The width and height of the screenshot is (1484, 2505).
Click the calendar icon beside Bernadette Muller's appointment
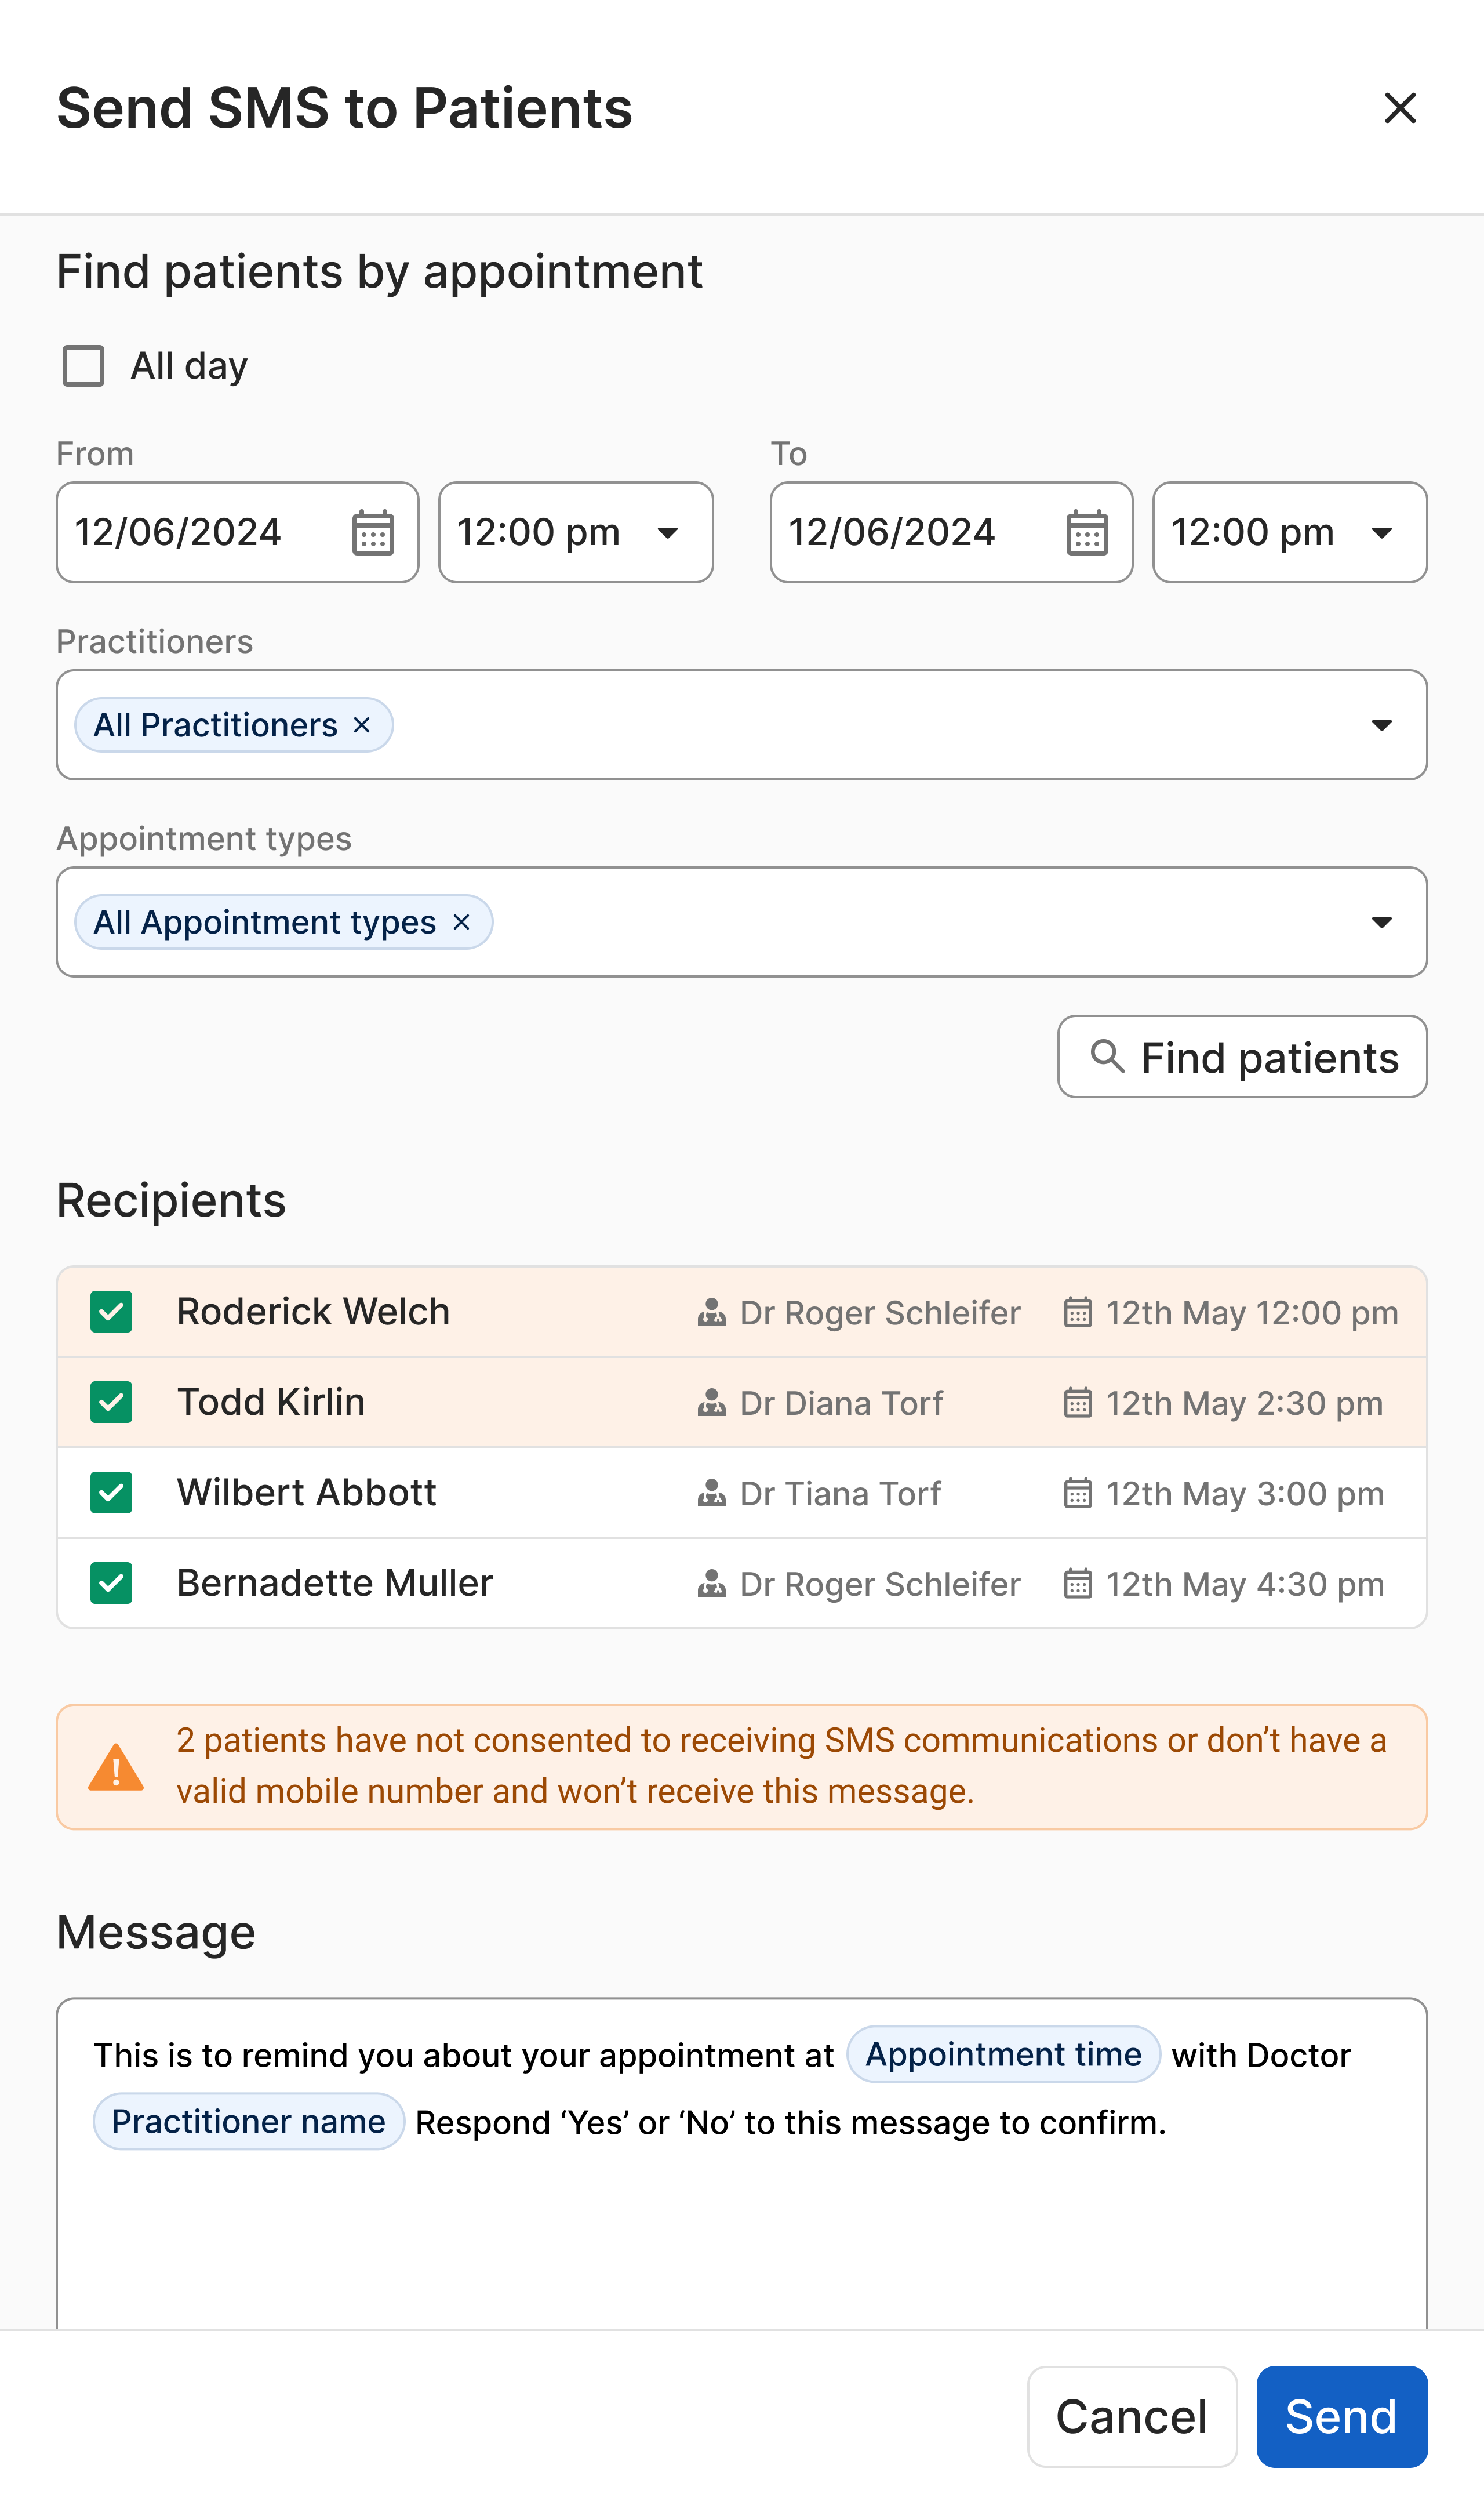point(1077,1583)
